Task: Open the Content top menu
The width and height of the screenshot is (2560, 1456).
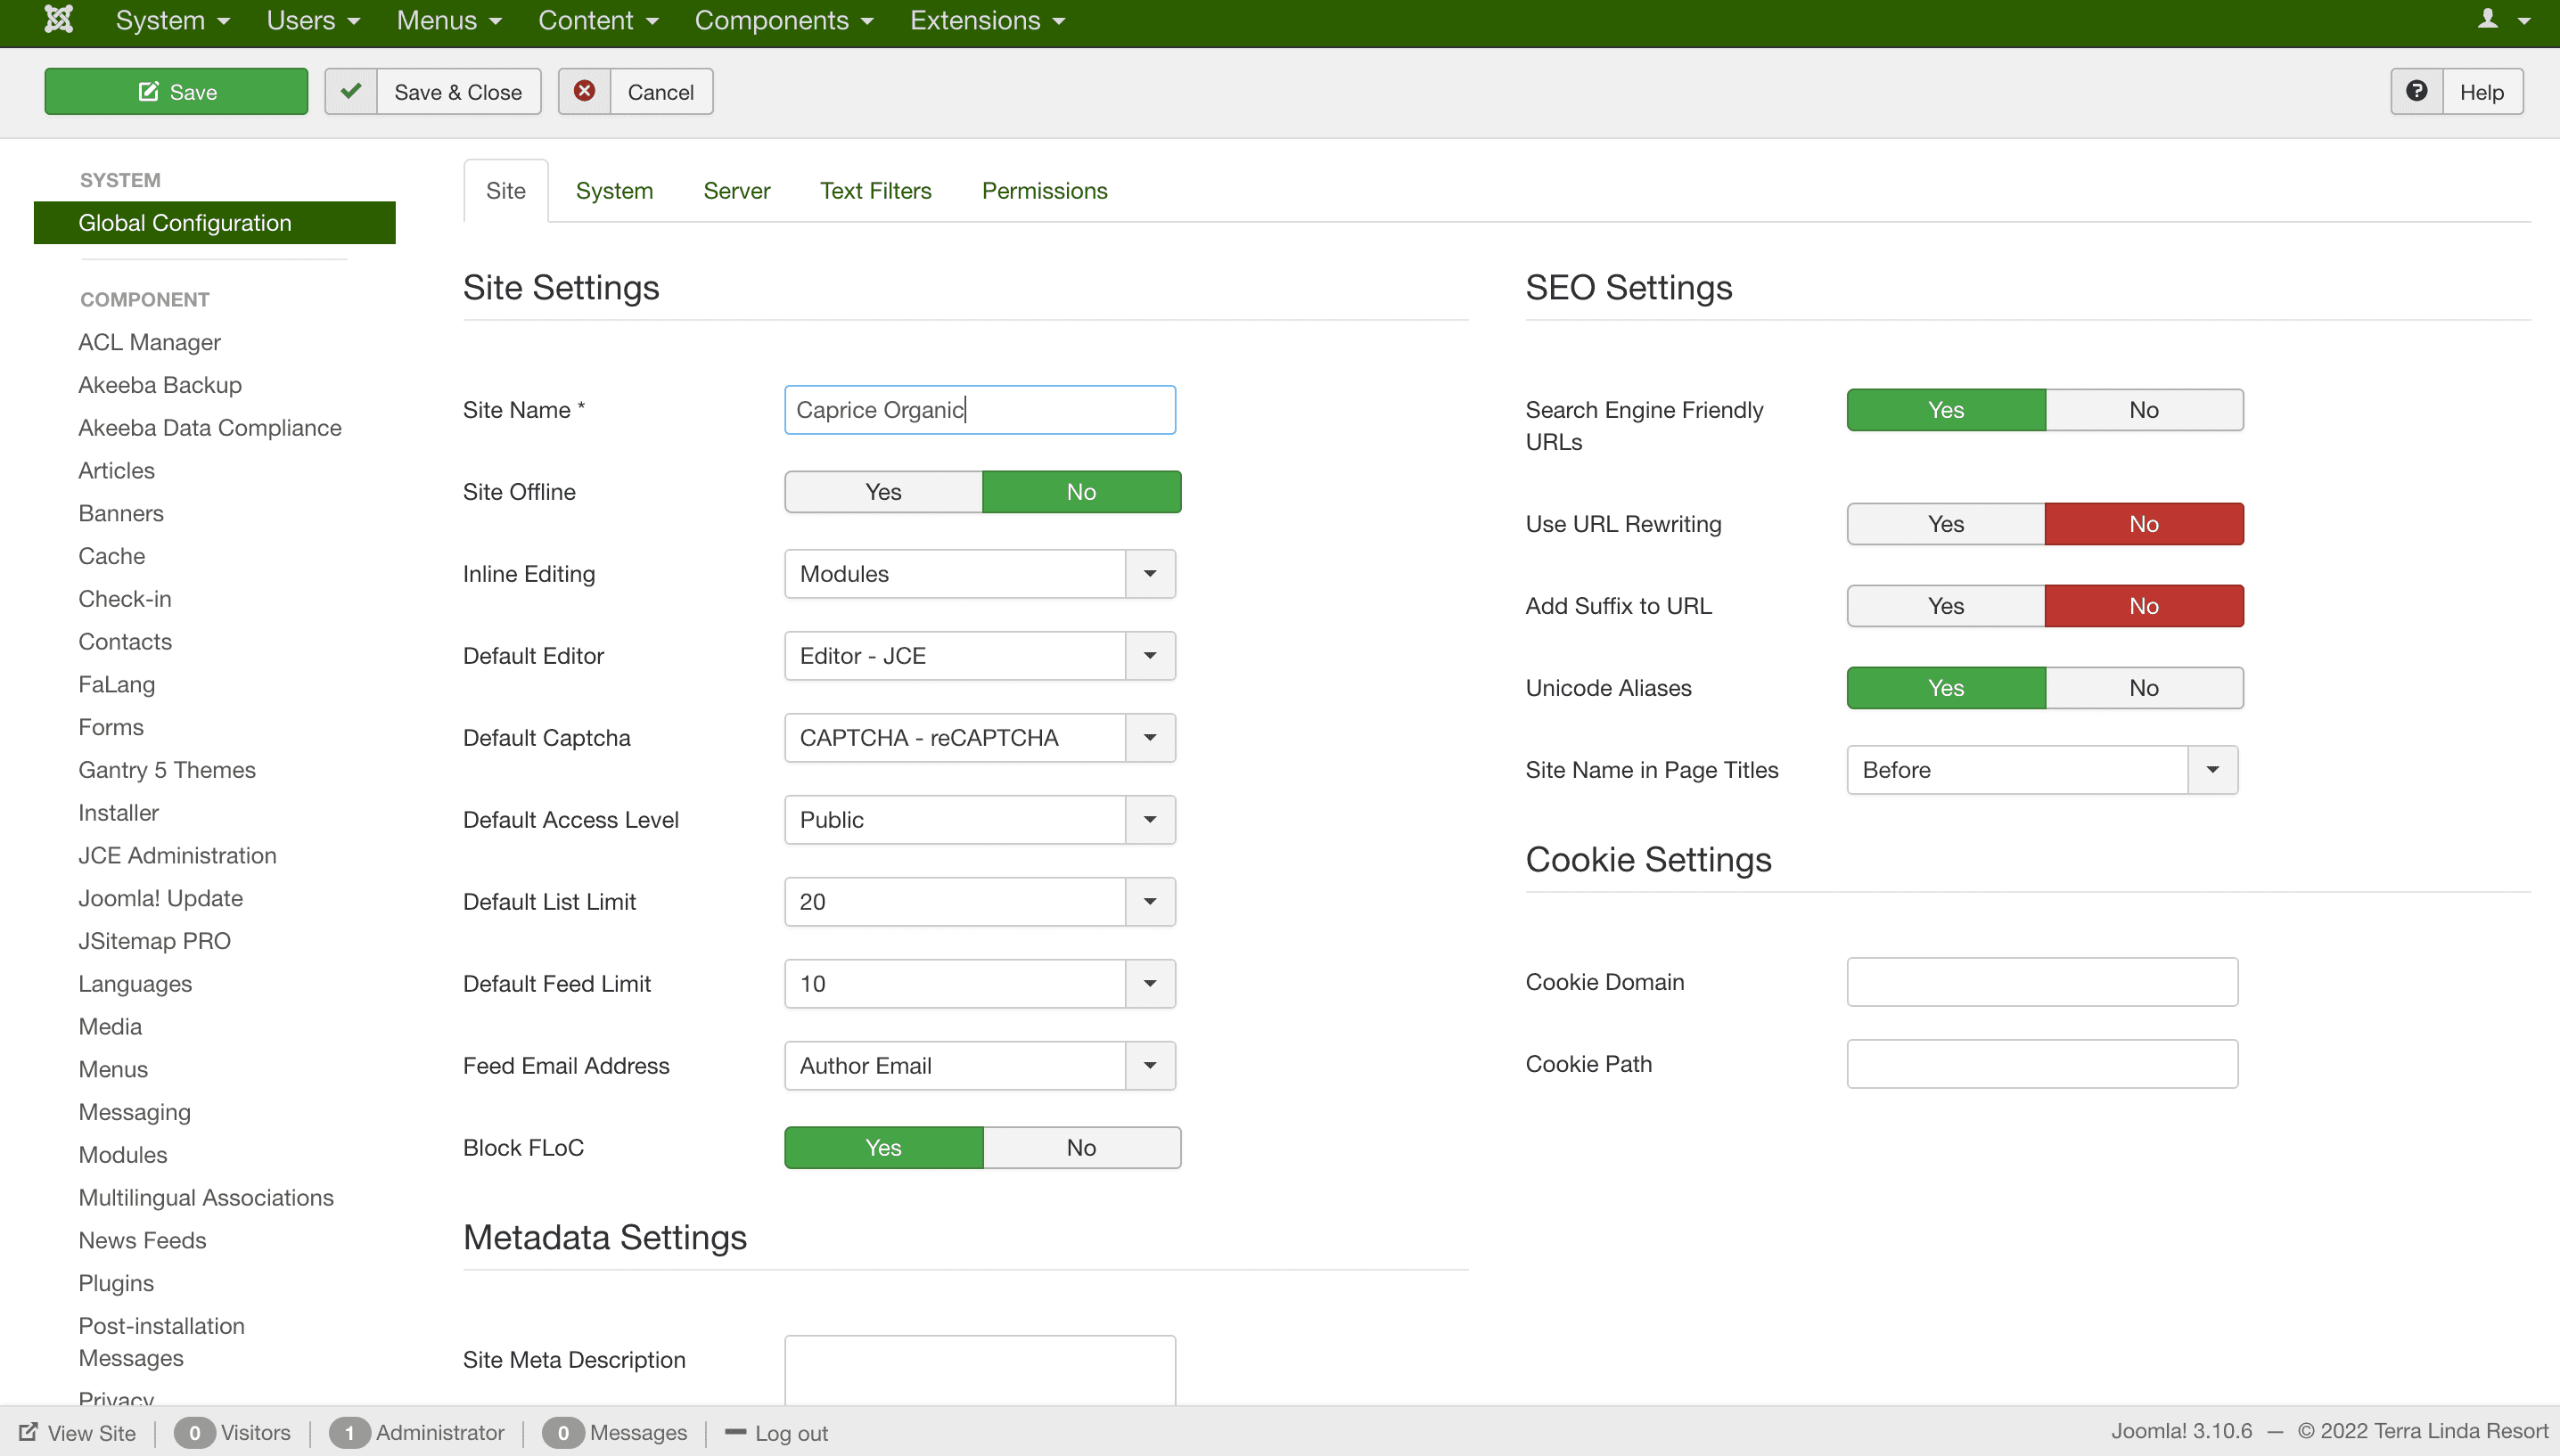Action: pyautogui.click(x=598, y=20)
